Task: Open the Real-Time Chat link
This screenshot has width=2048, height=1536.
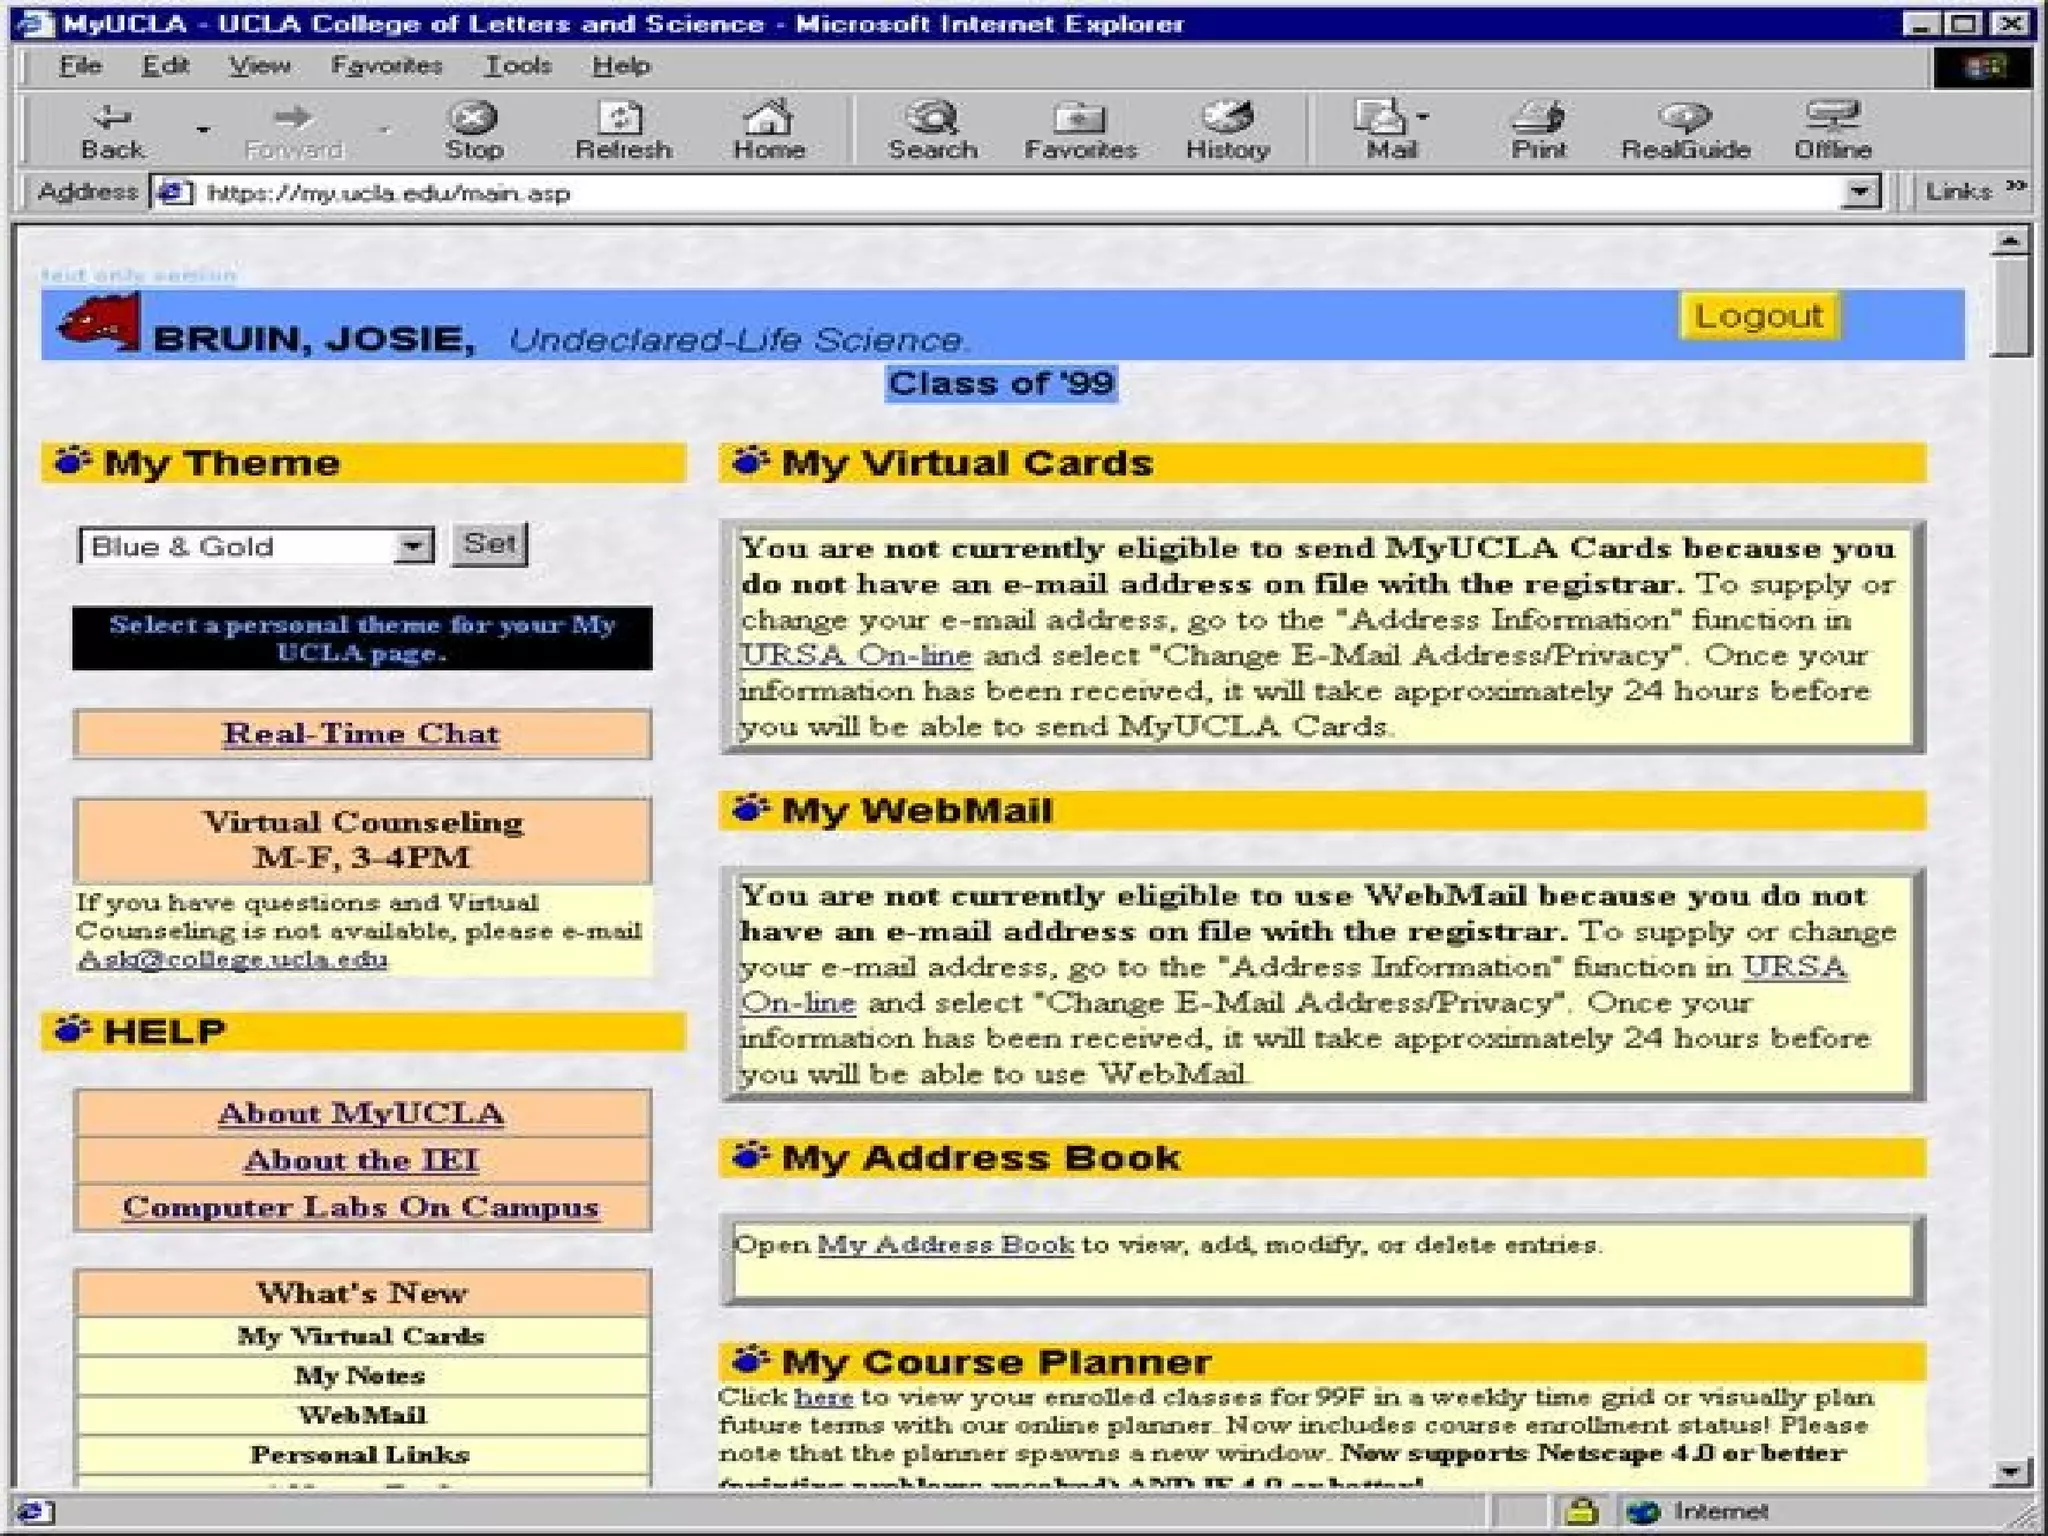Action: click(x=361, y=734)
